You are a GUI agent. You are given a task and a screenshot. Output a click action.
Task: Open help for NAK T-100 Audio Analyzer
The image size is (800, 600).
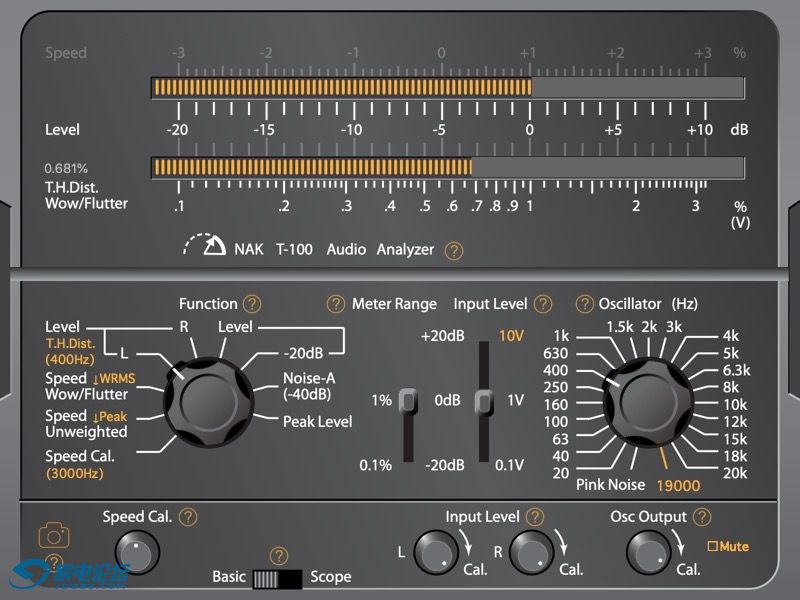click(454, 251)
